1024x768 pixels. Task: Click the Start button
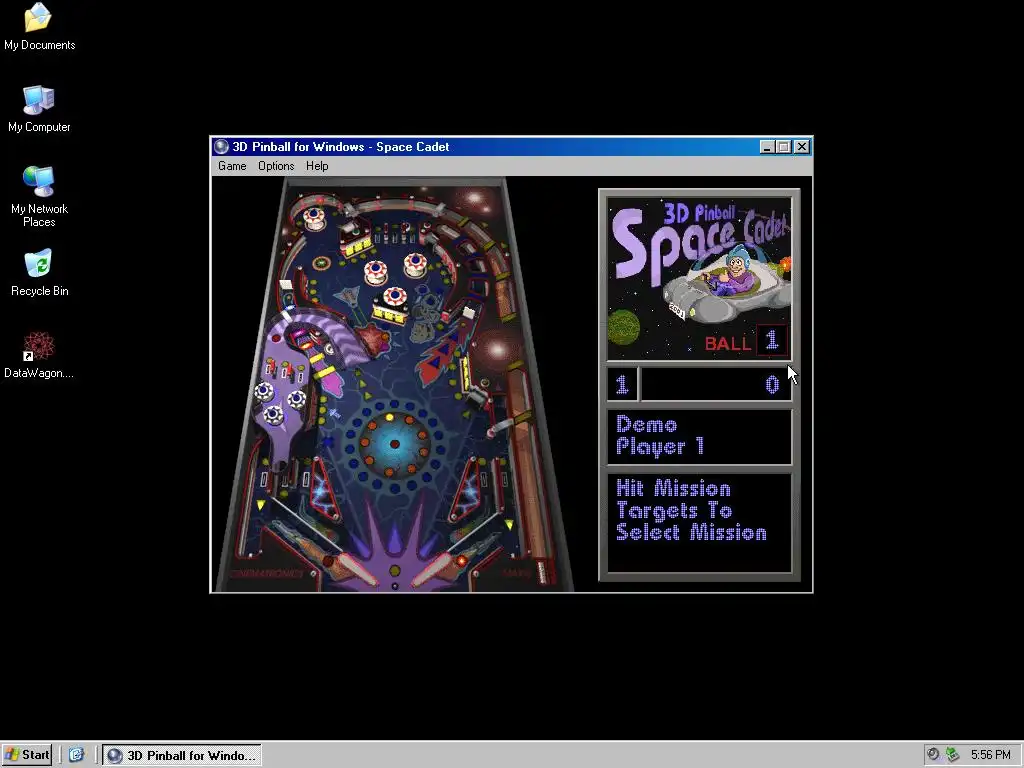[x=27, y=755]
